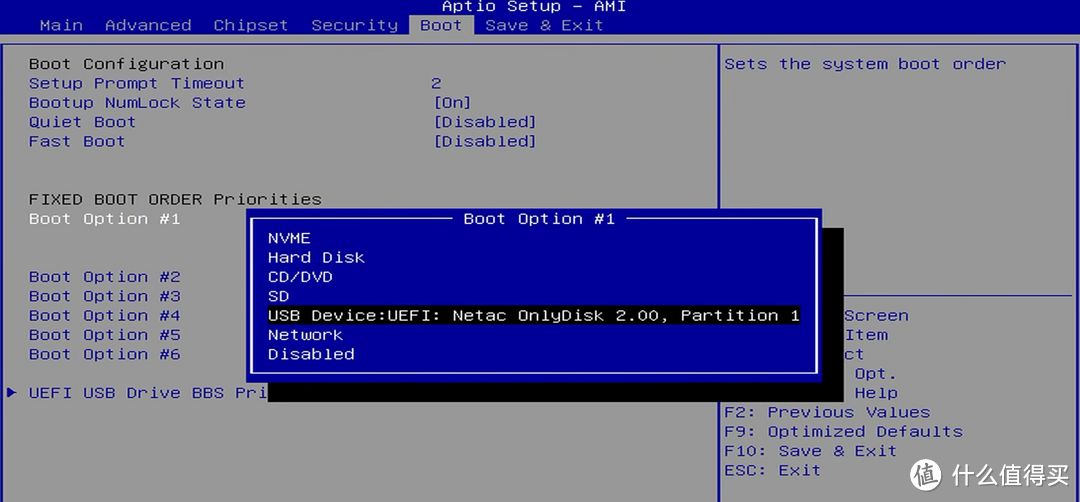Screen dimensions: 1080x502
Task: Choose NVME in Boot Option #1 popup
Action: 289,238
